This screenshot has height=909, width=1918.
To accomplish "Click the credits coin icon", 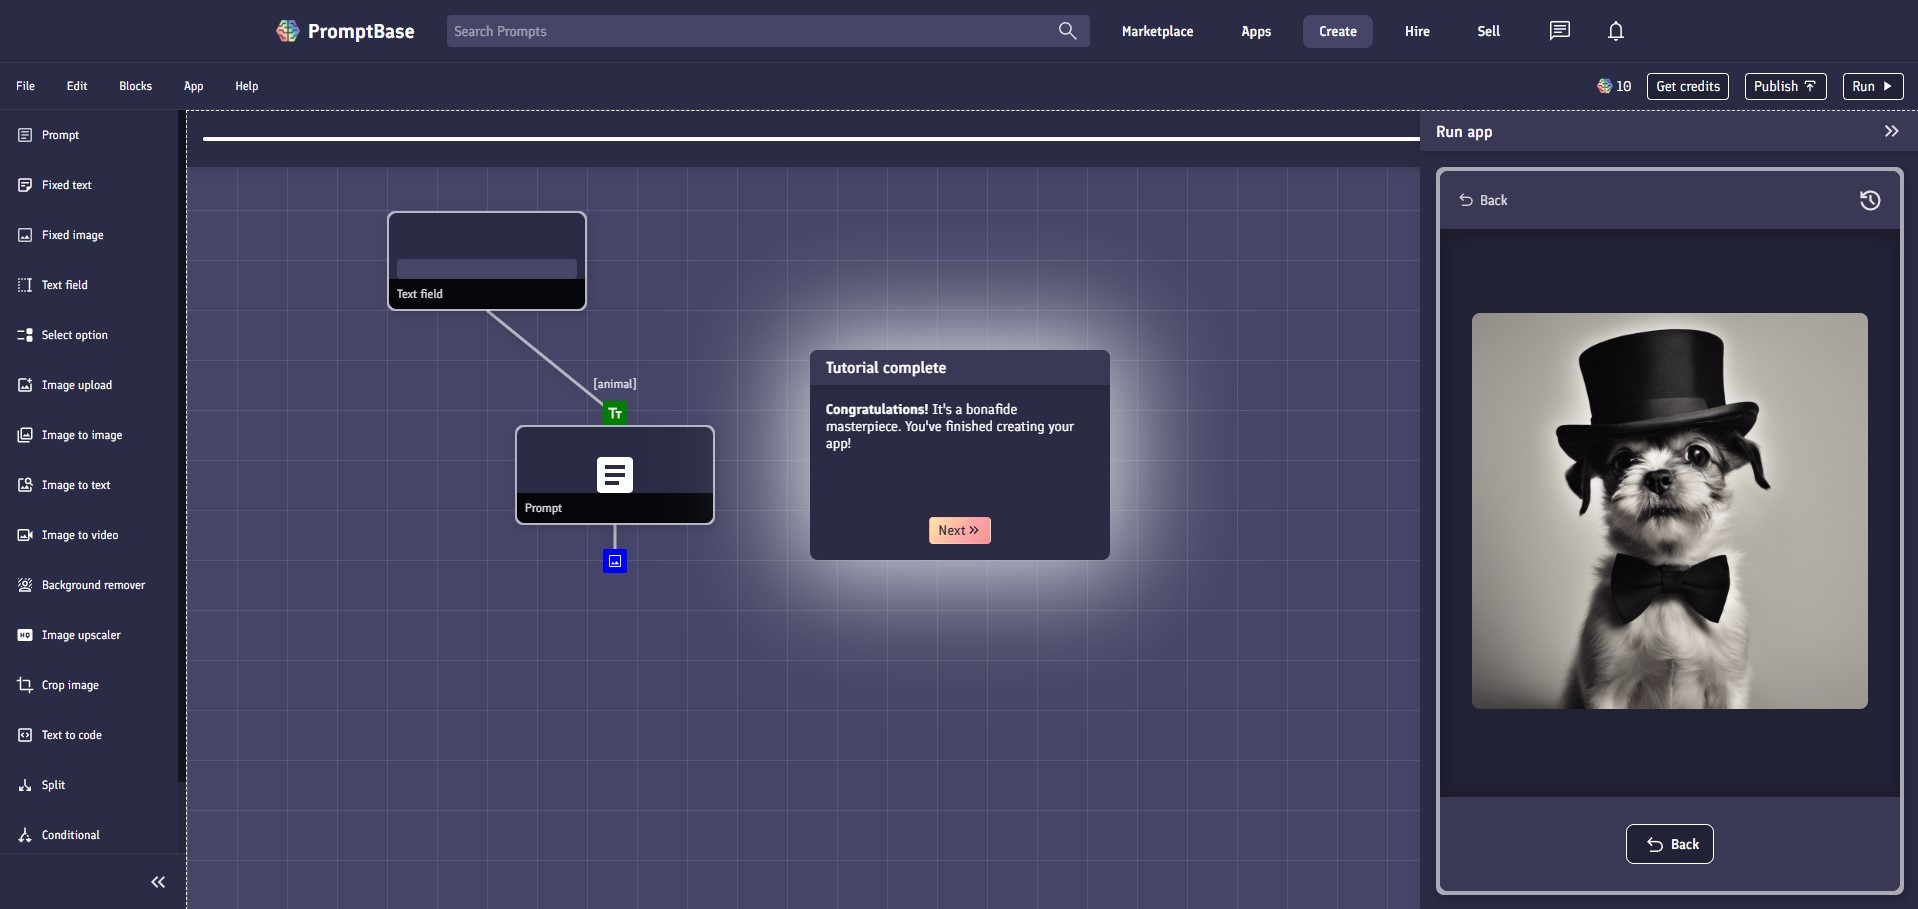I will pos(1604,86).
